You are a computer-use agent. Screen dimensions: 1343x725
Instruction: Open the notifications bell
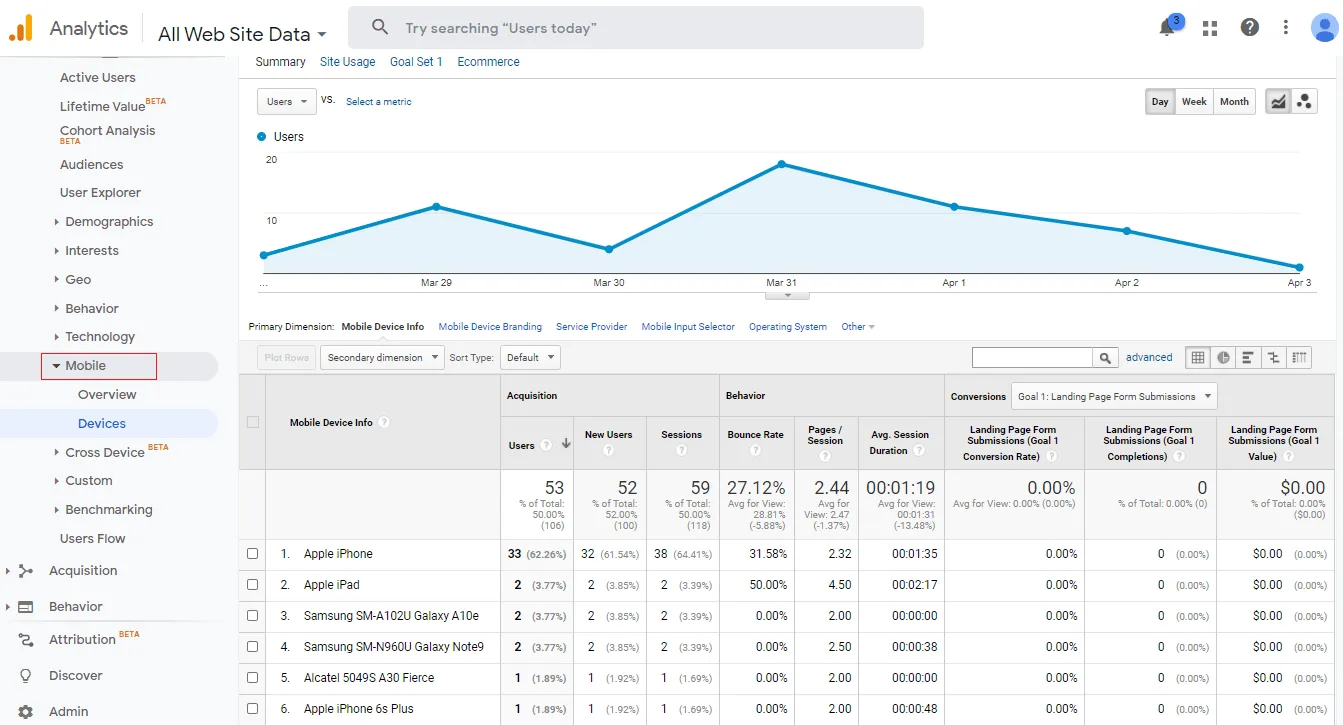1167,28
